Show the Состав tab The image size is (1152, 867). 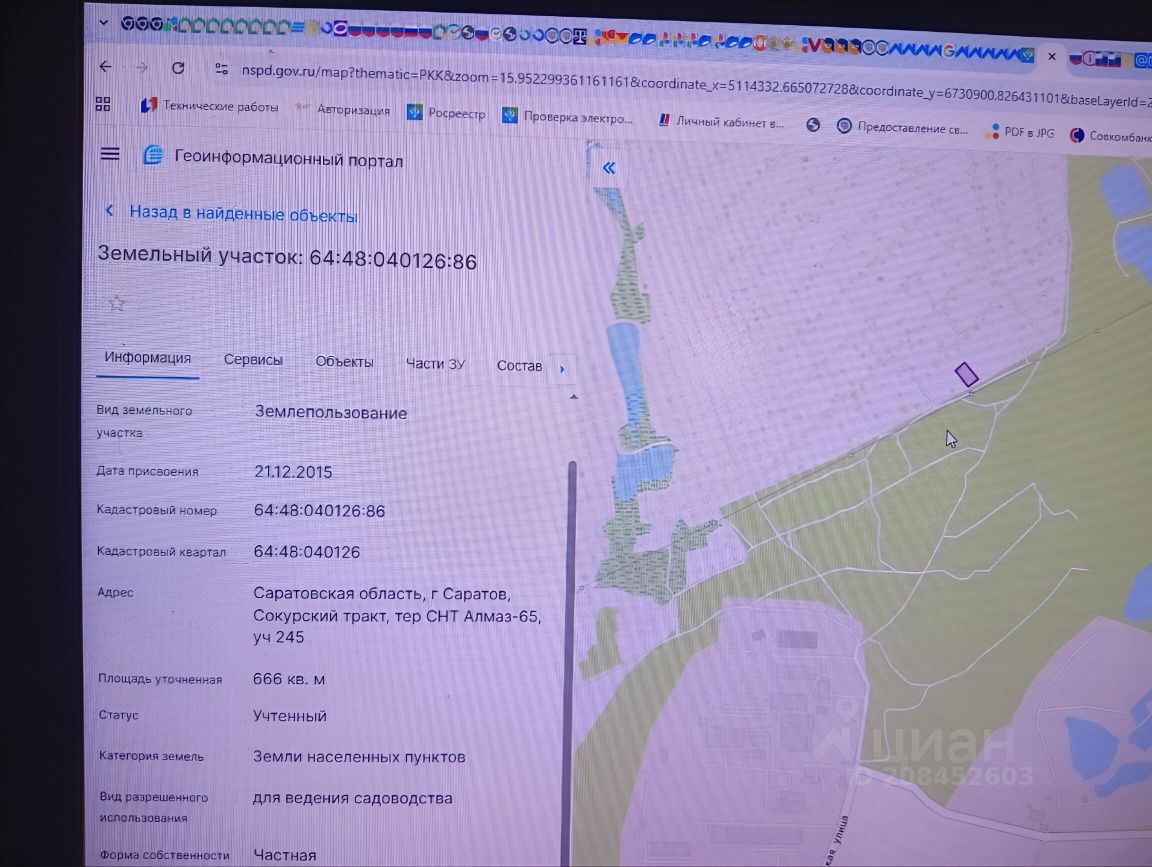(519, 366)
